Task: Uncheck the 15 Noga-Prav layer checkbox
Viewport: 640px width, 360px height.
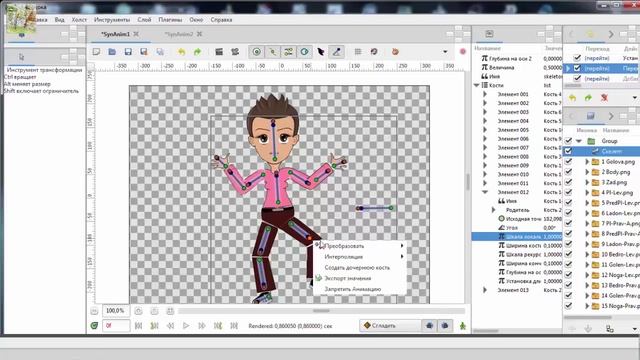Action: pyautogui.click(x=568, y=306)
